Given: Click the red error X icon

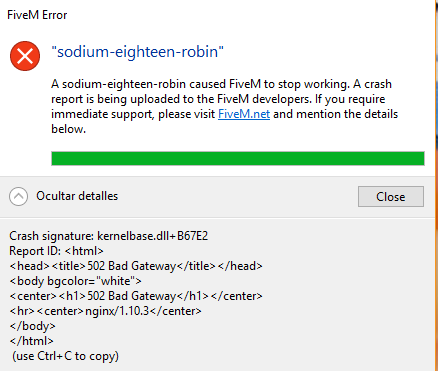Looking at the screenshot, I should pos(25,56).
